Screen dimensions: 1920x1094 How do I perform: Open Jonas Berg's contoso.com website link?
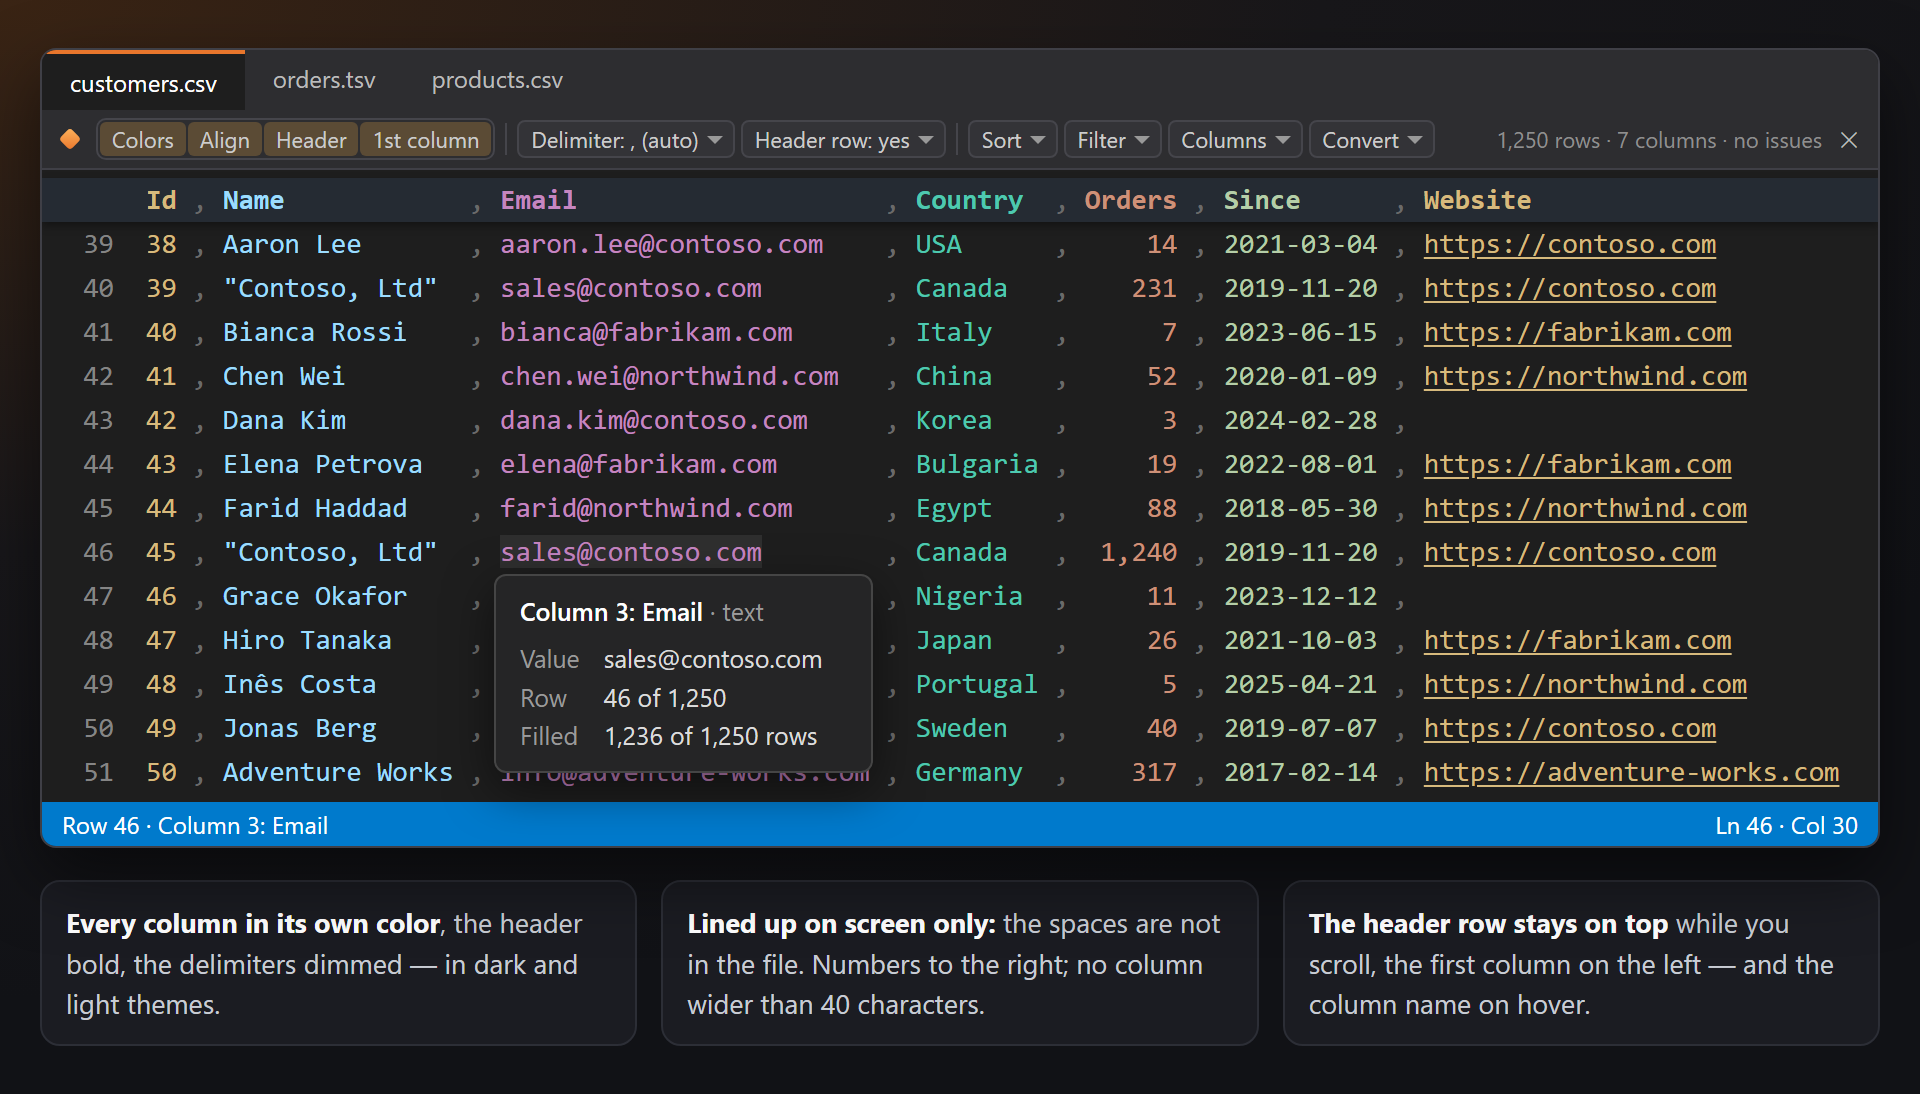point(1569,728)
